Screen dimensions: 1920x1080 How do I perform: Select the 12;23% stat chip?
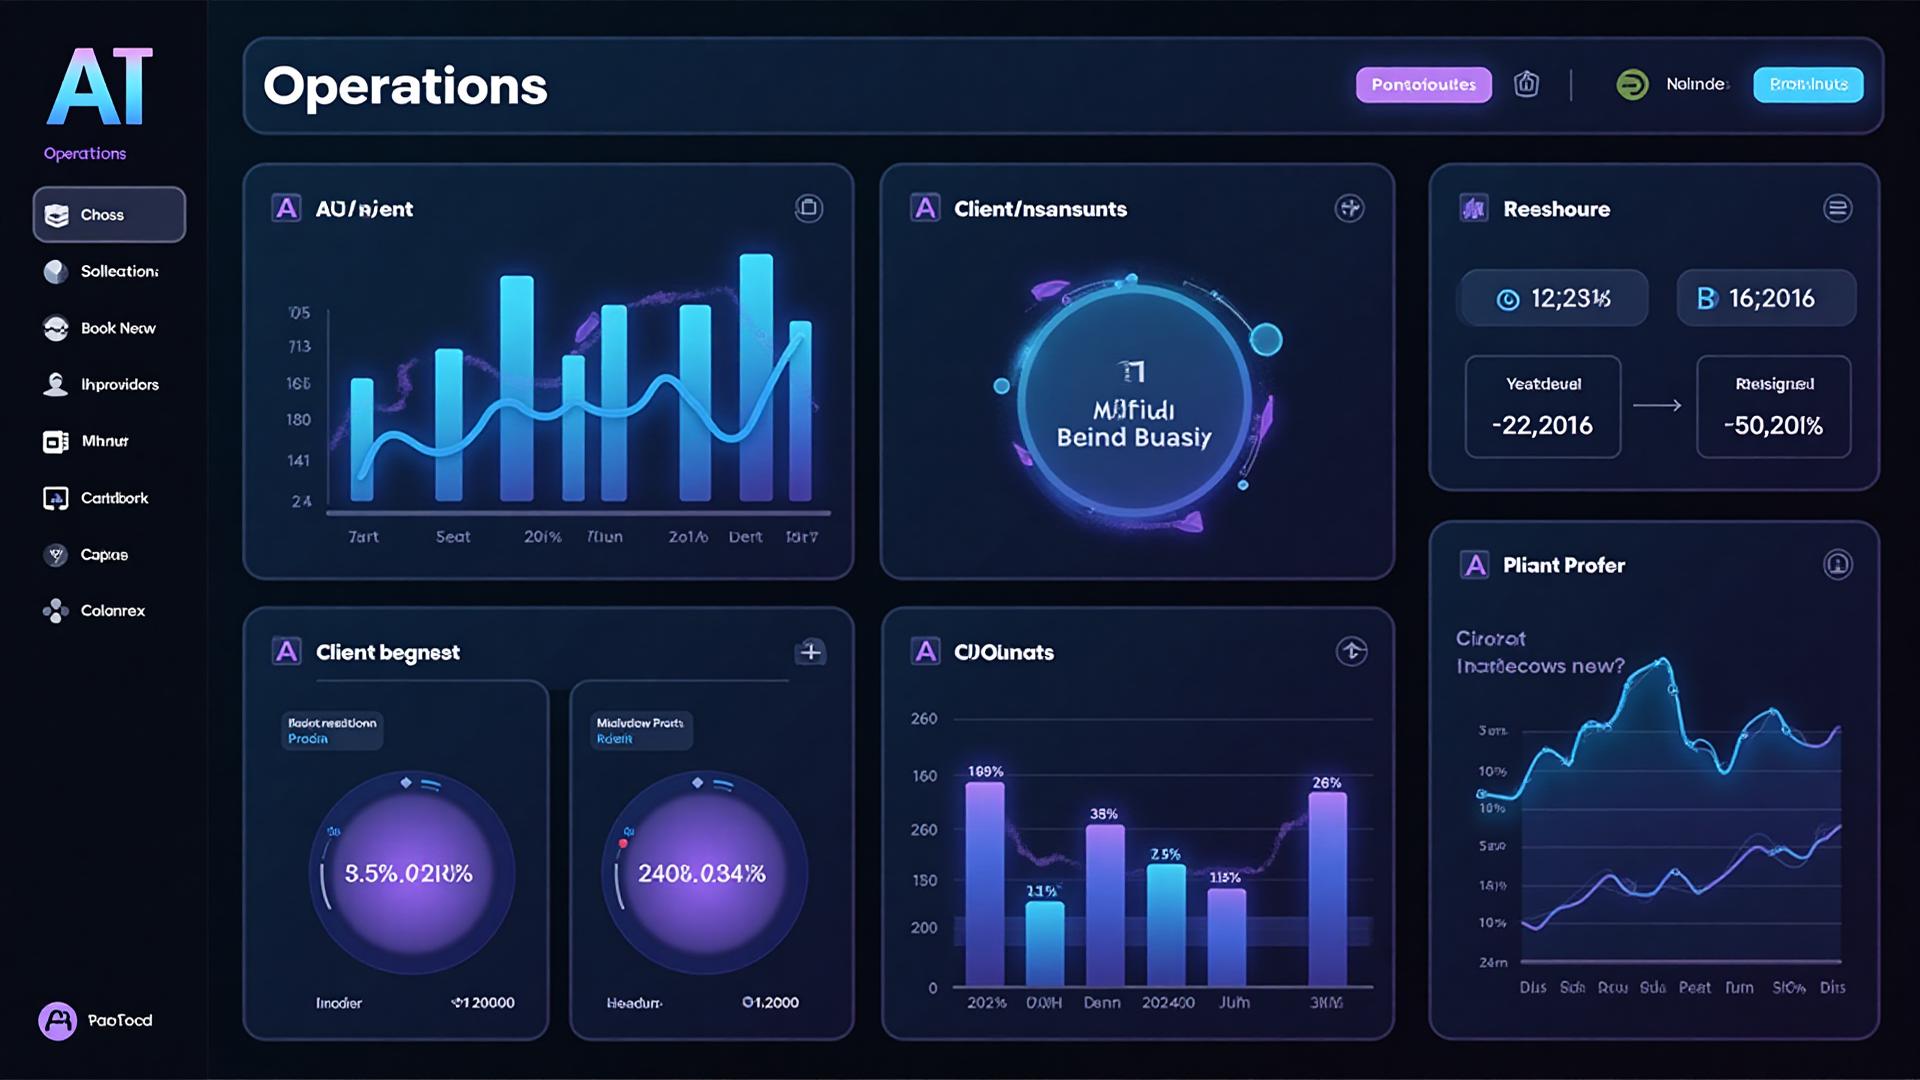click(x=1553, y=298)
